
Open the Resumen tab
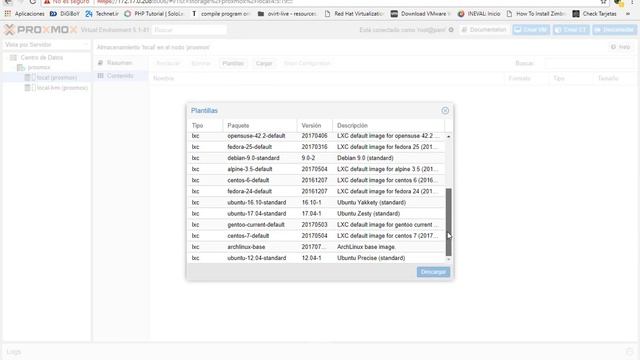tap(119, 63)
